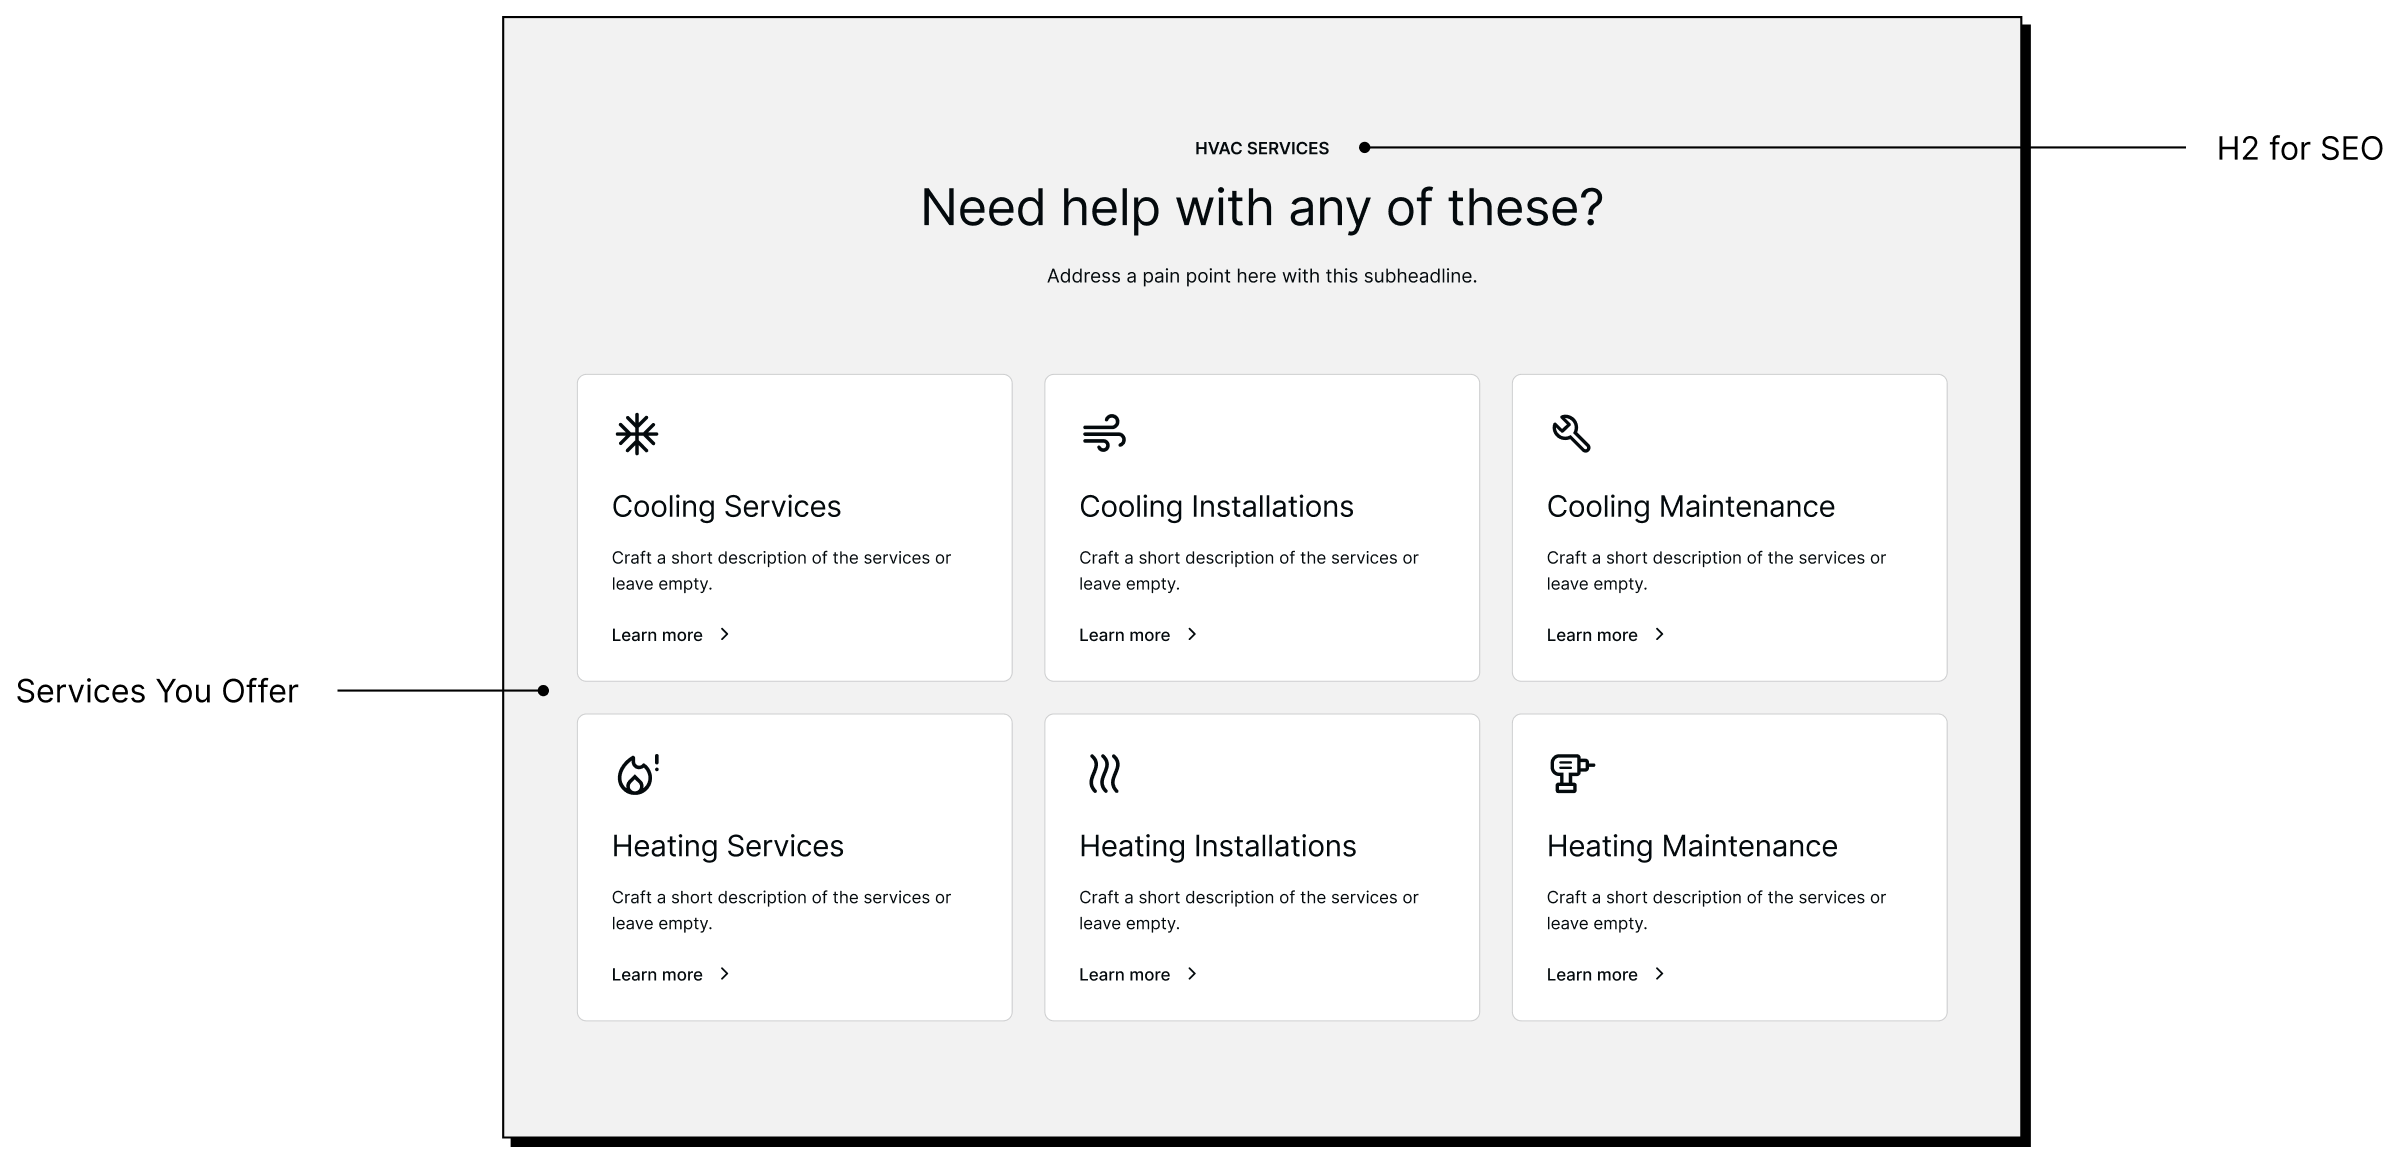
Task: Open Learn more under Cooling Installations
Action: (1124, 635)
